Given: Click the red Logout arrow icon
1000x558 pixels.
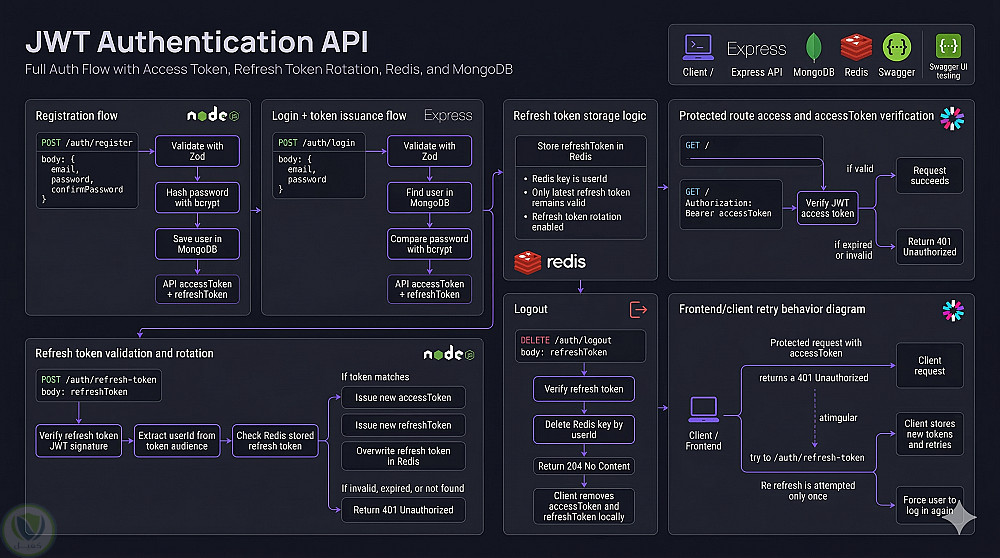Looking at the screenshot, I should (x=638, y=310).
